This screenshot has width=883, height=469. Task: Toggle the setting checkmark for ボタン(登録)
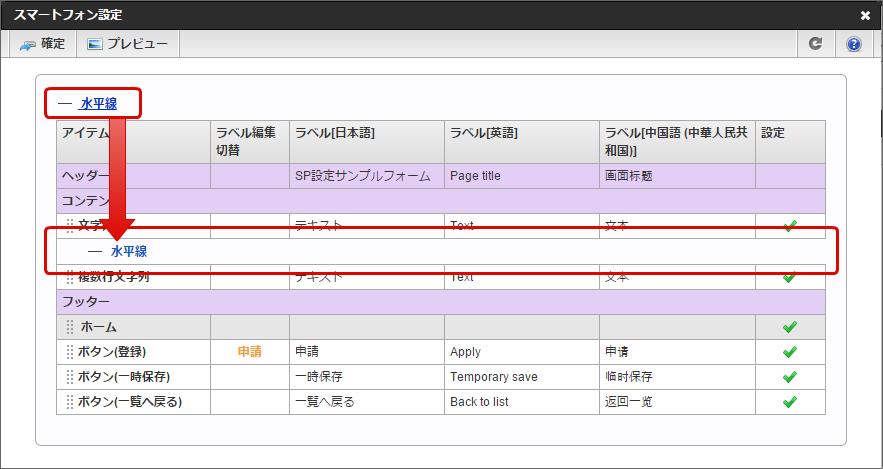click(789, 352)
